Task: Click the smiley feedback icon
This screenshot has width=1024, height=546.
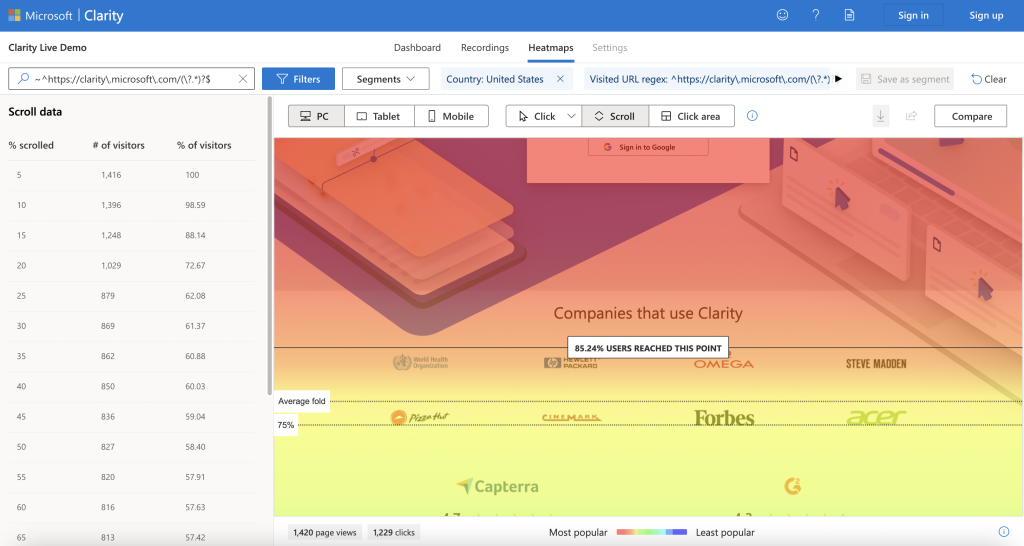Action: 782,15
